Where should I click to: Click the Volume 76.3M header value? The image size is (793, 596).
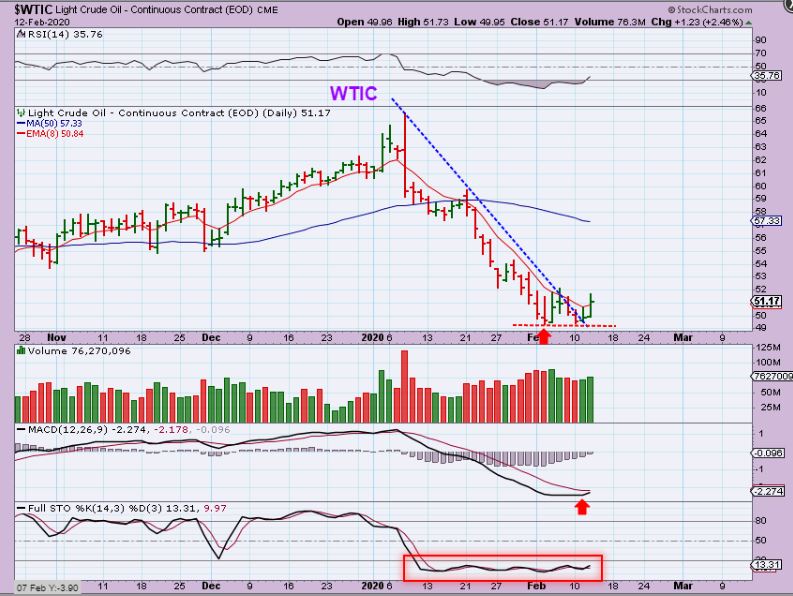pos(609,22)
